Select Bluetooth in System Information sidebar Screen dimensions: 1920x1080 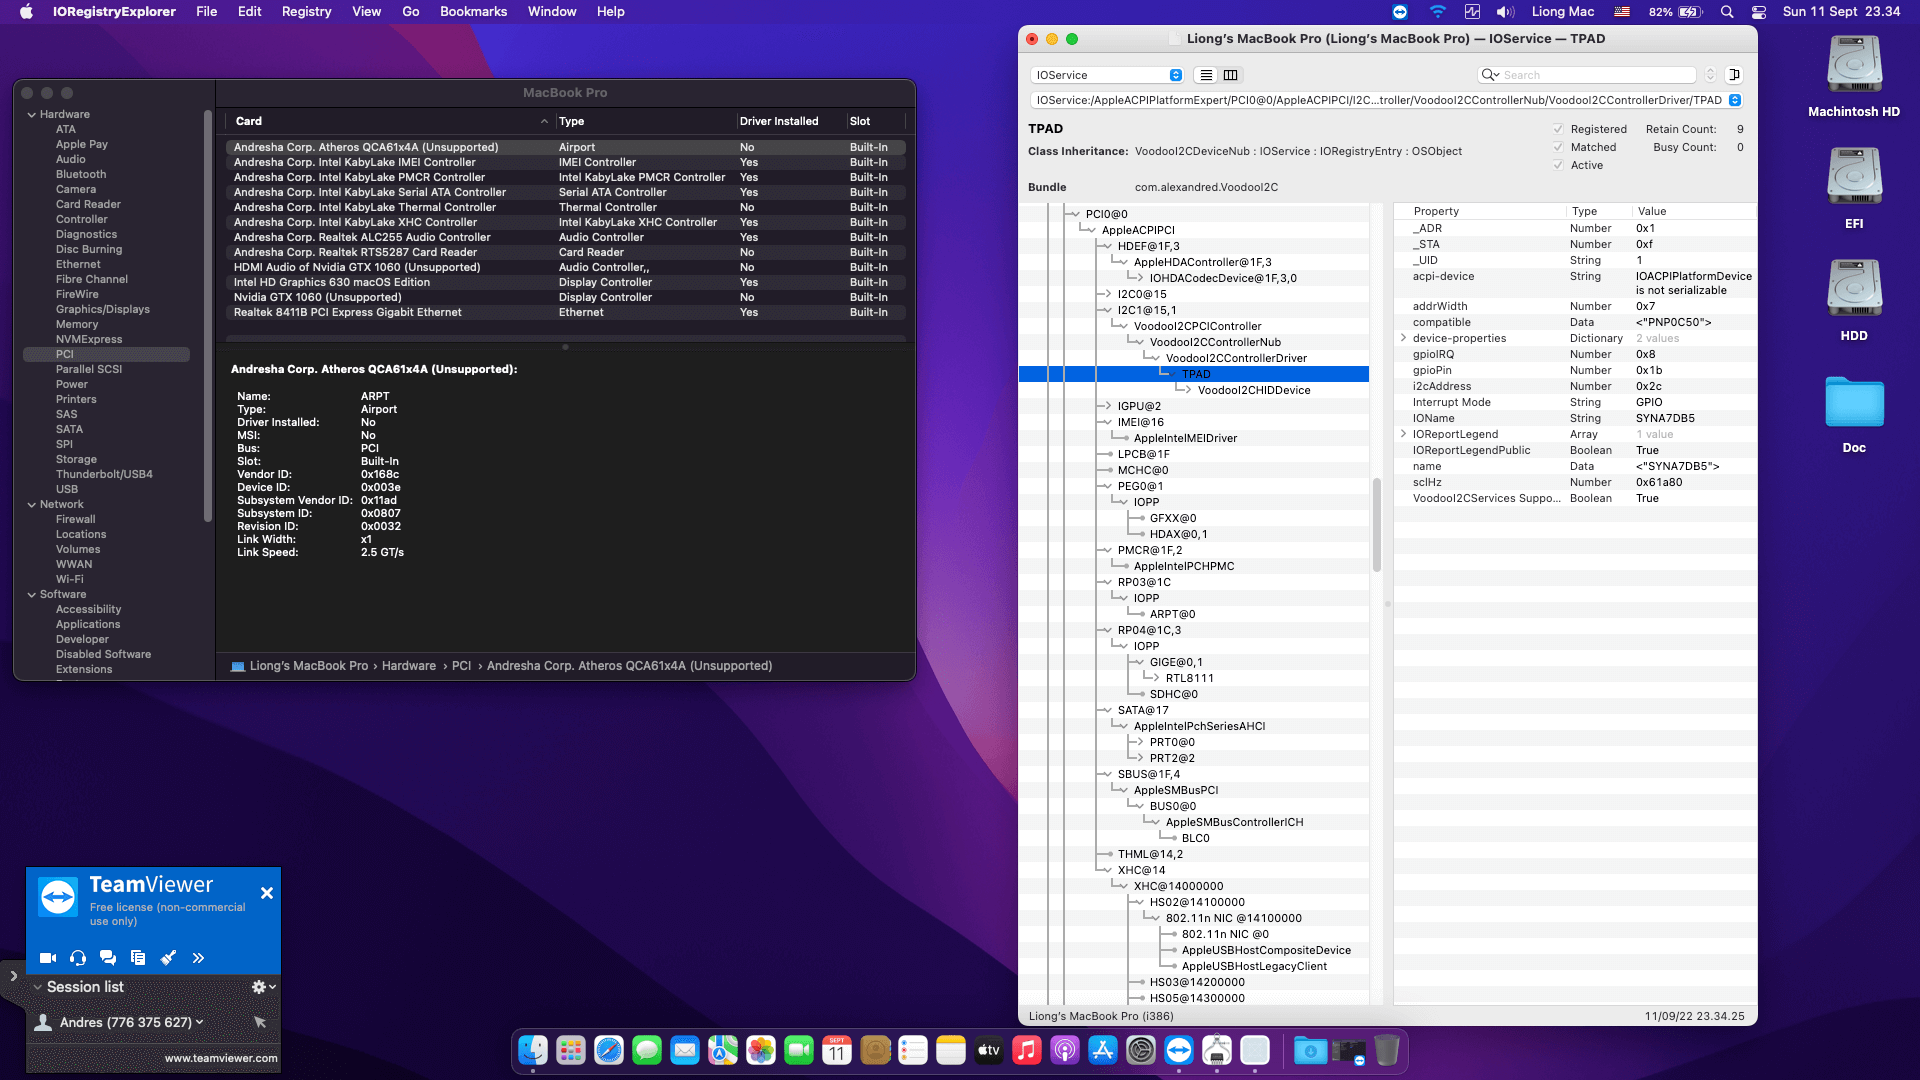[81, 174]
